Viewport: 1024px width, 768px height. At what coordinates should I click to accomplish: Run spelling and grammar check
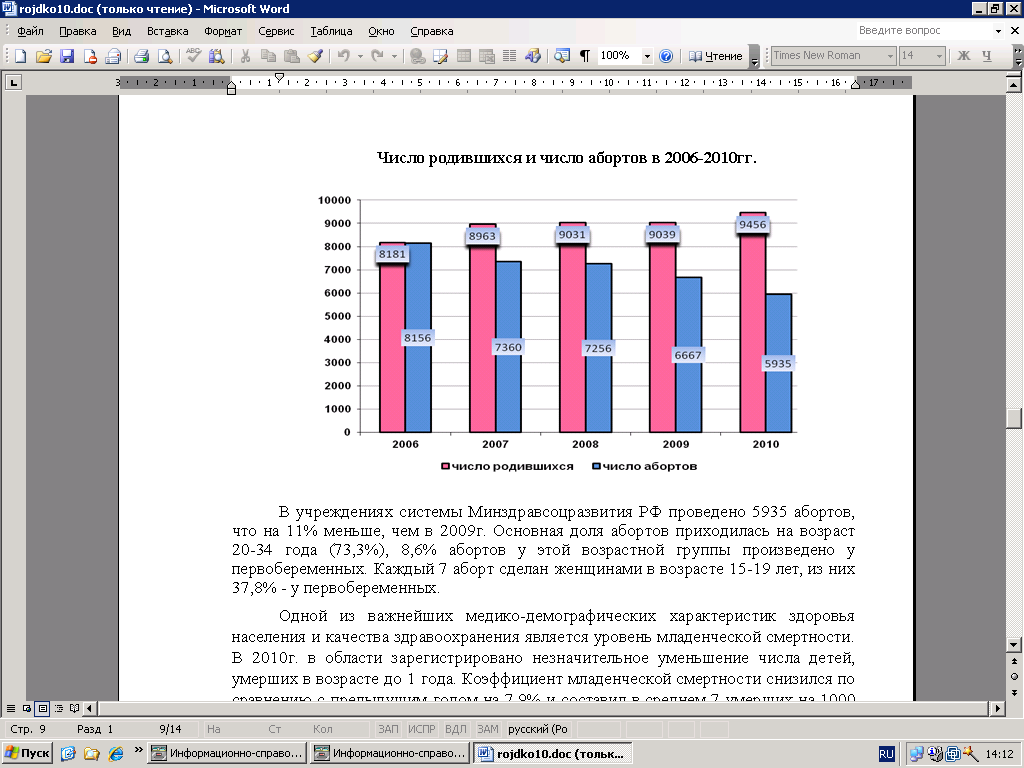tap(193, 56)
